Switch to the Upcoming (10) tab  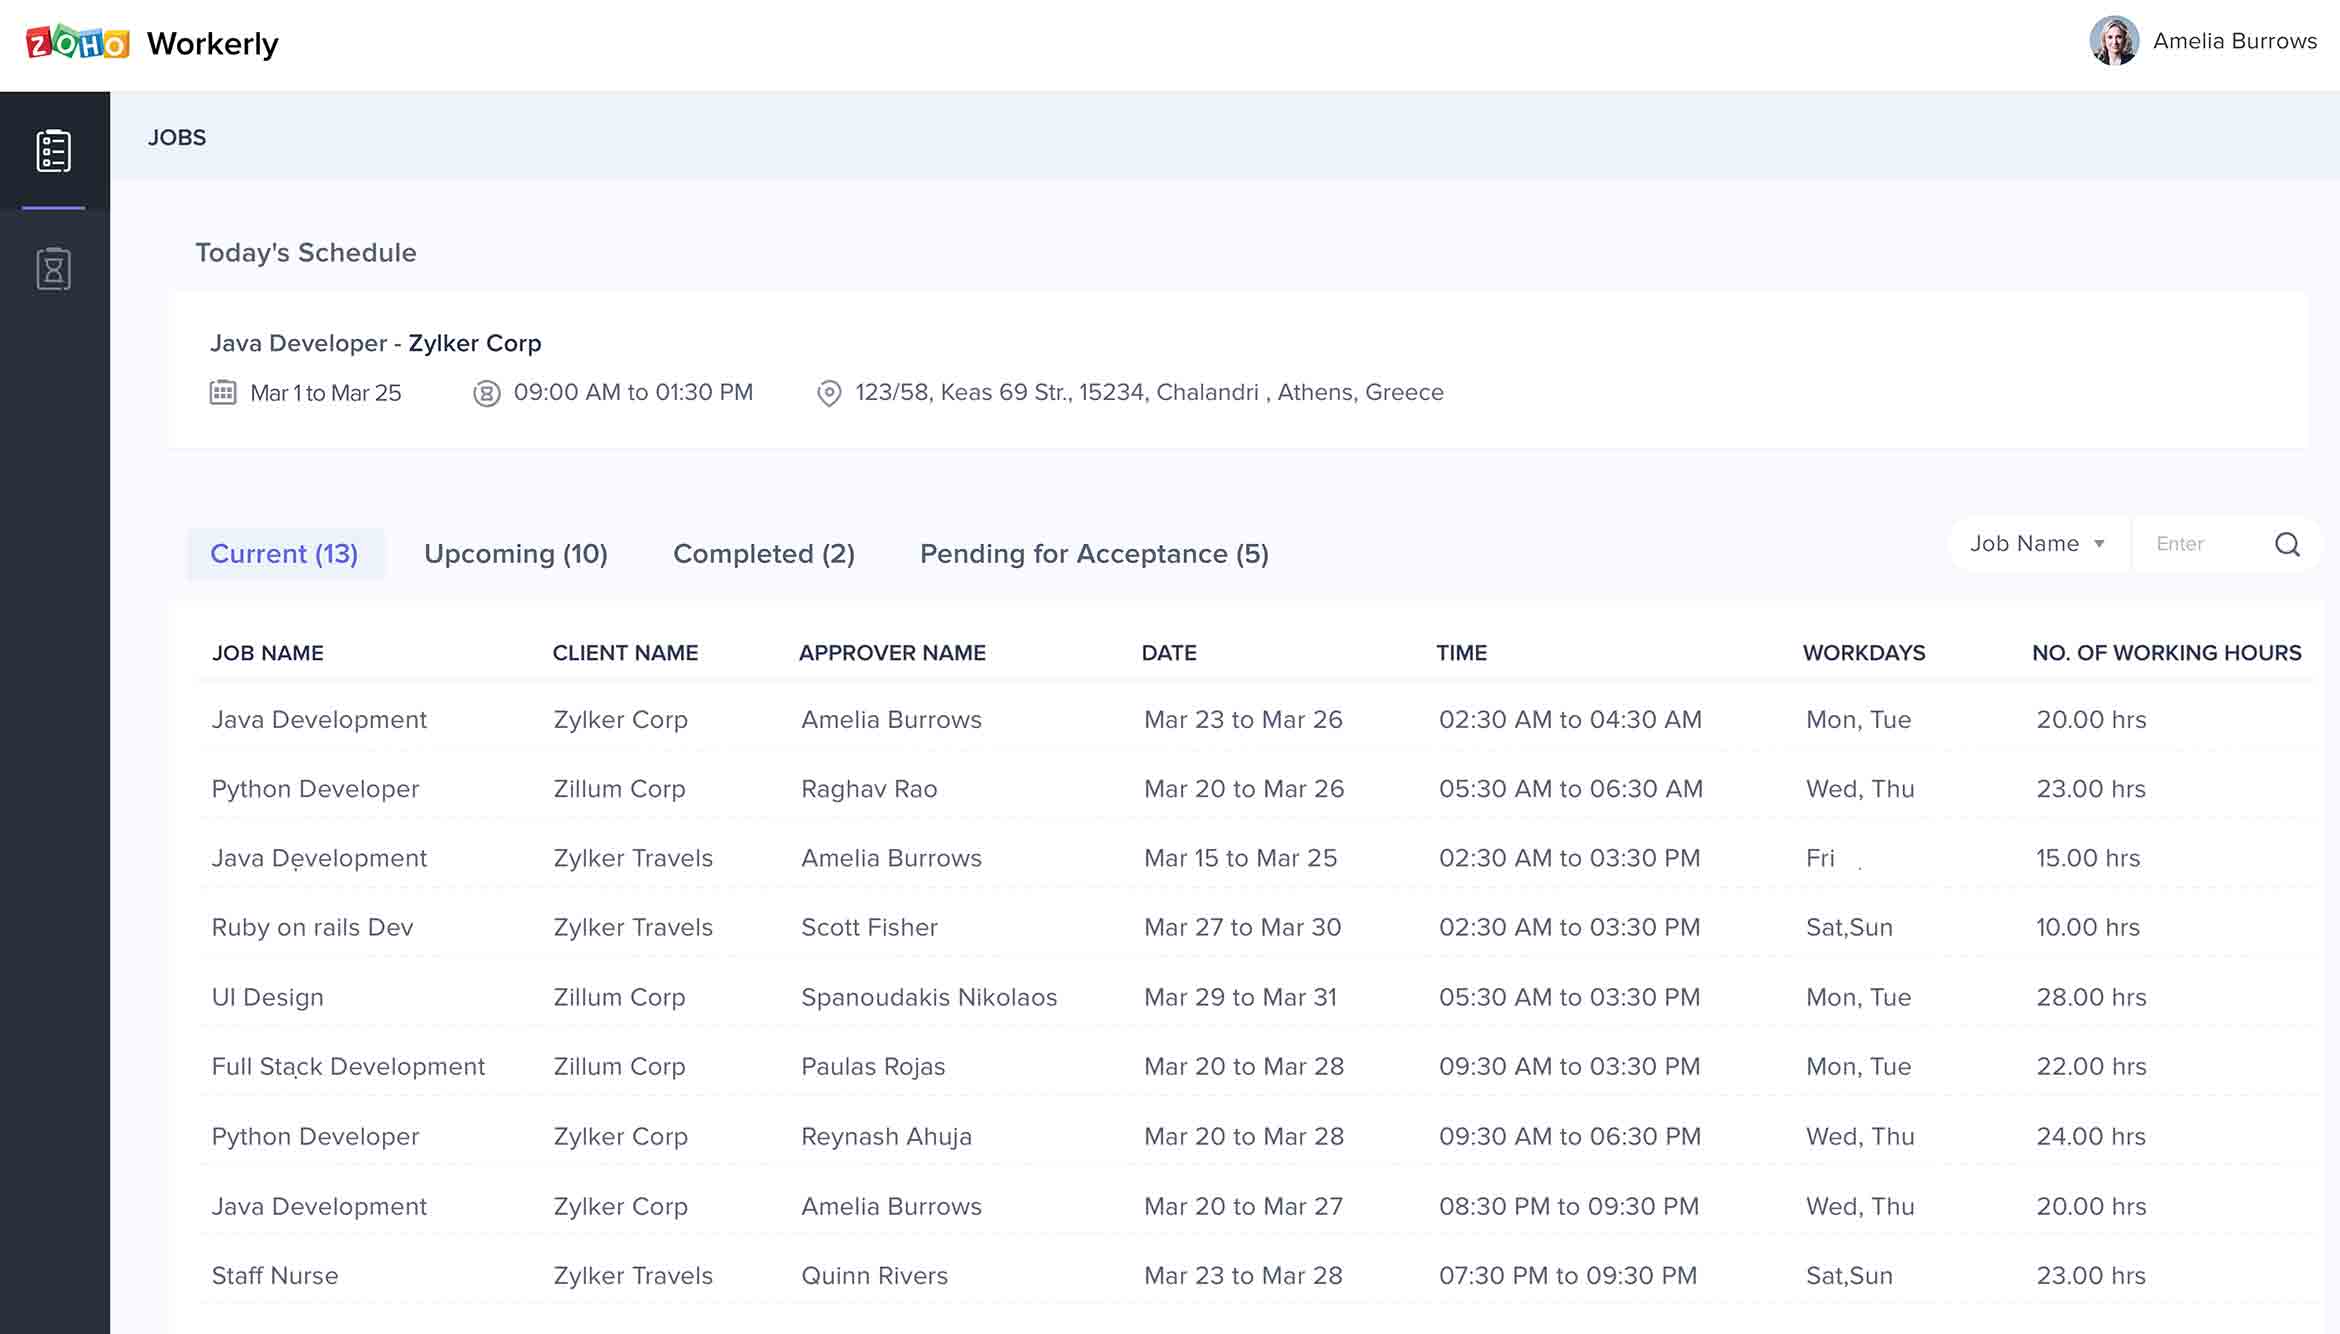tap(516, 554)
